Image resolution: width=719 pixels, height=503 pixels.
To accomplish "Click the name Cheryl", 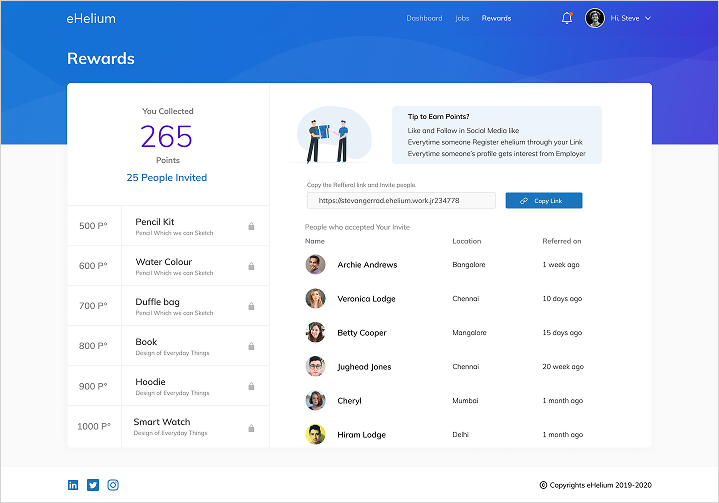I will (349, 401).
